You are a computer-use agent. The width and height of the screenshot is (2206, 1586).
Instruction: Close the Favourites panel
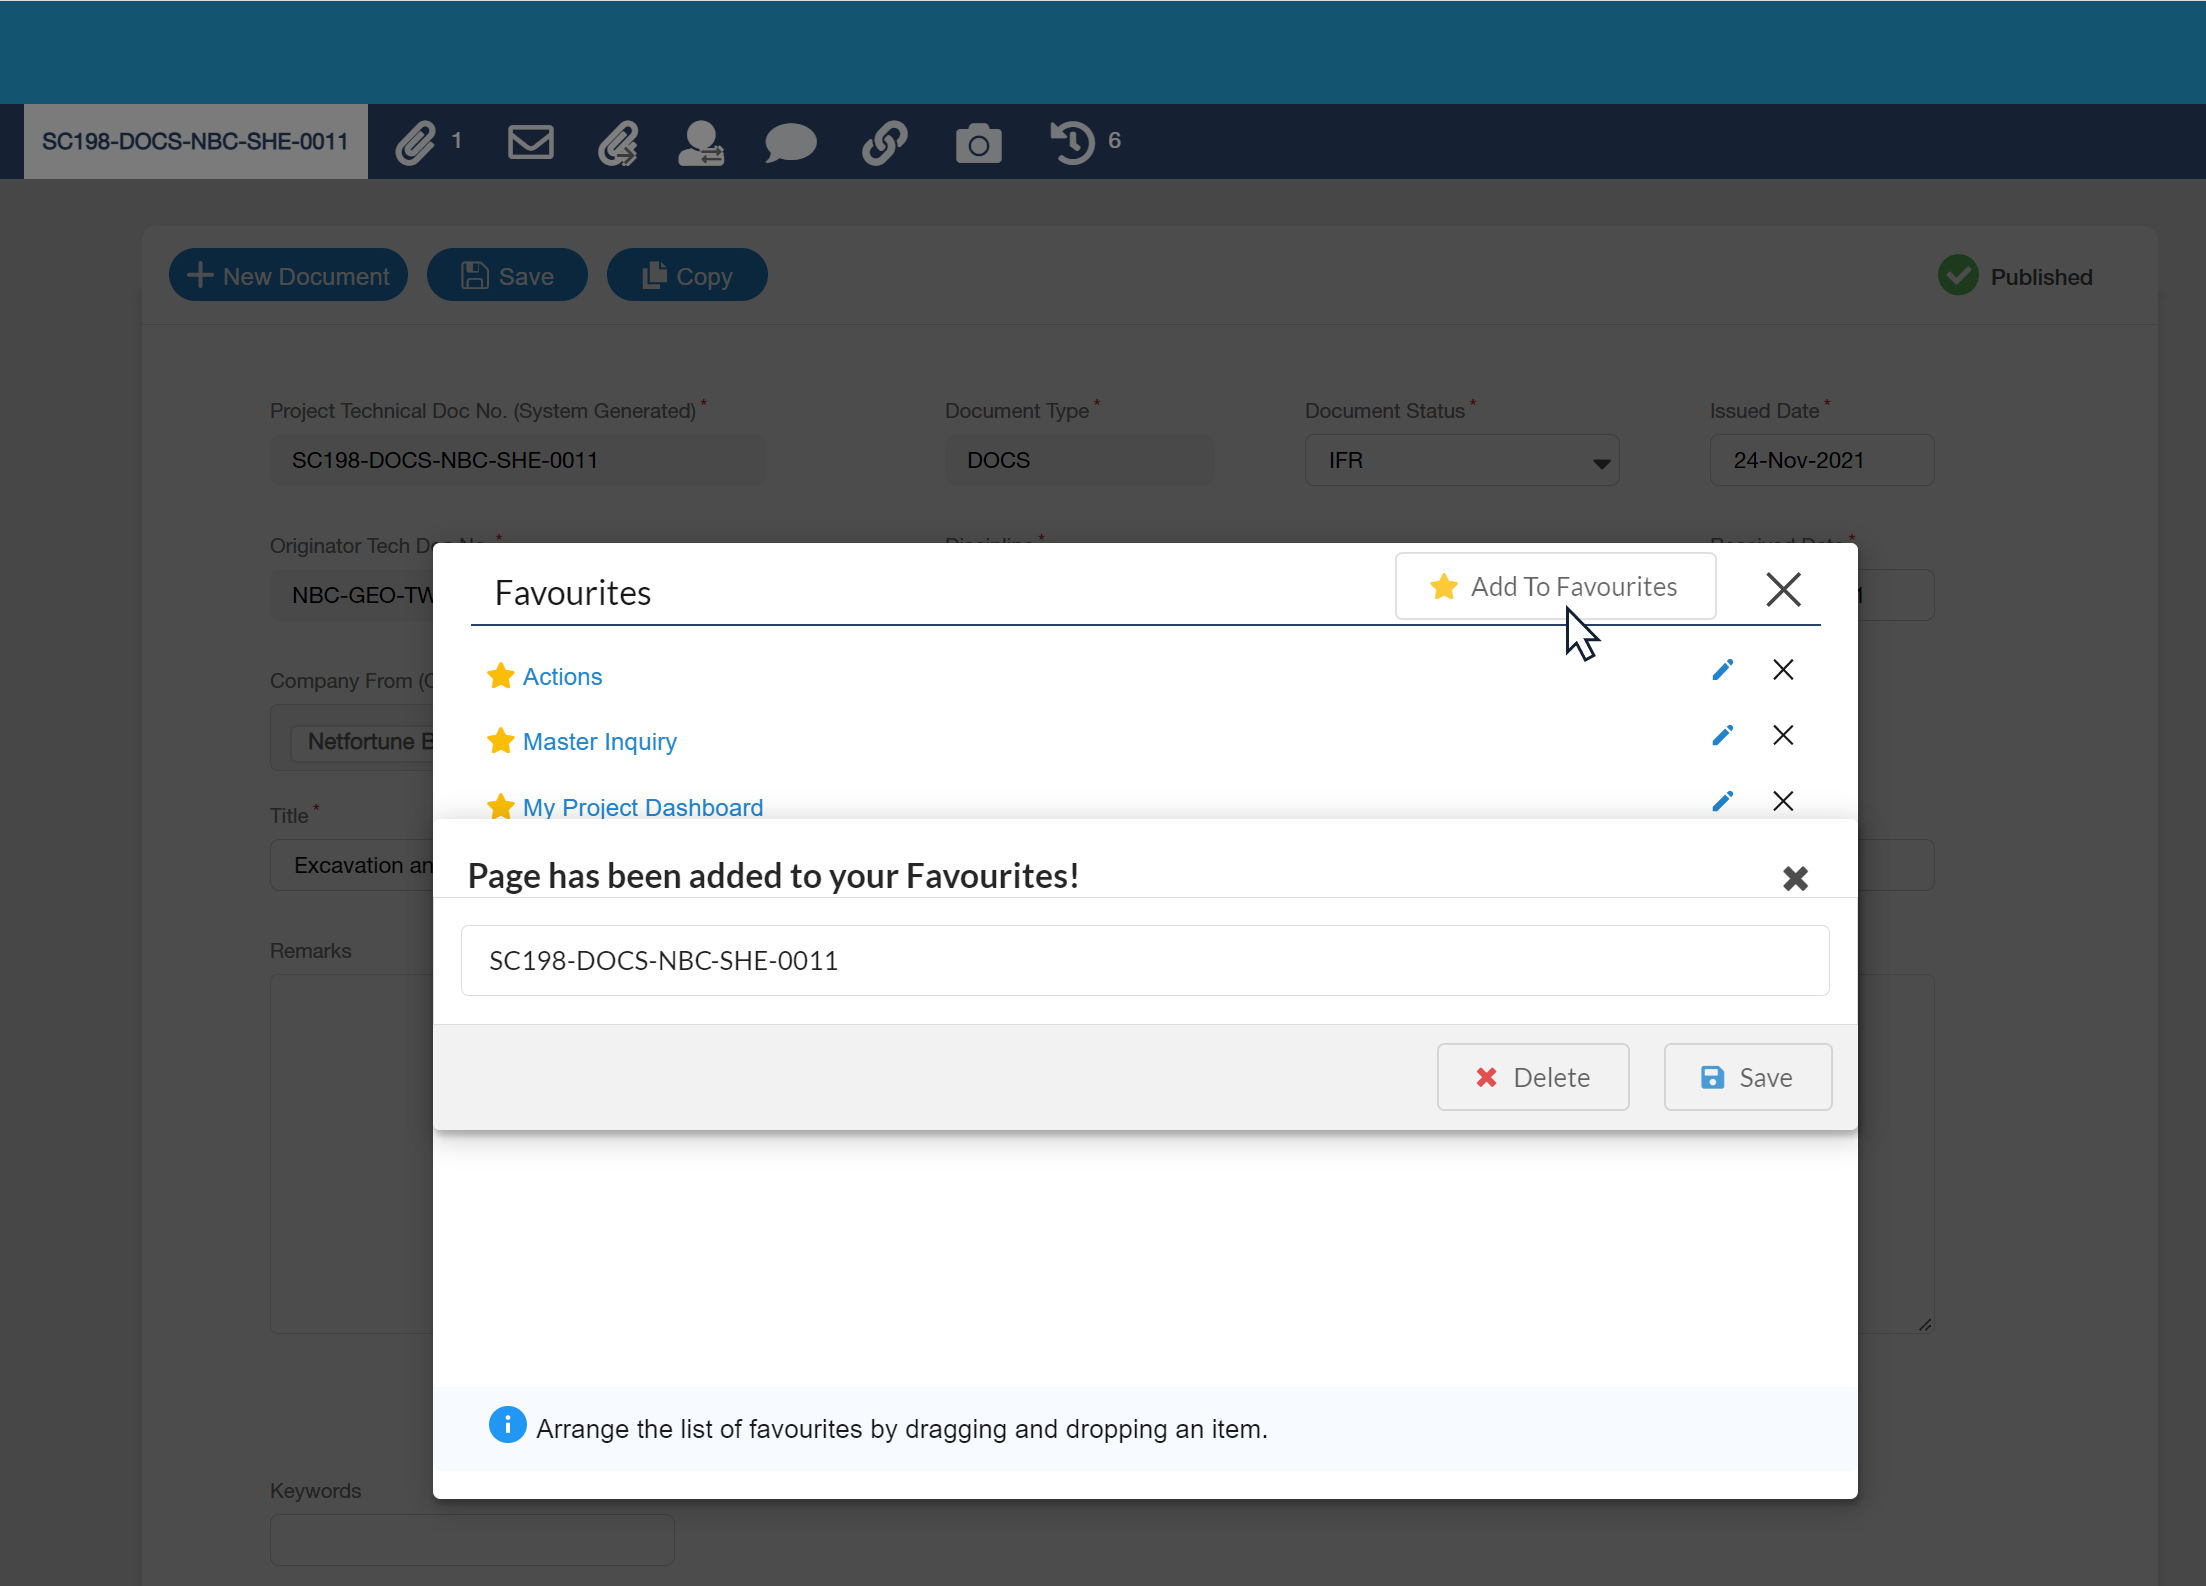click(x=1783, y=589)
